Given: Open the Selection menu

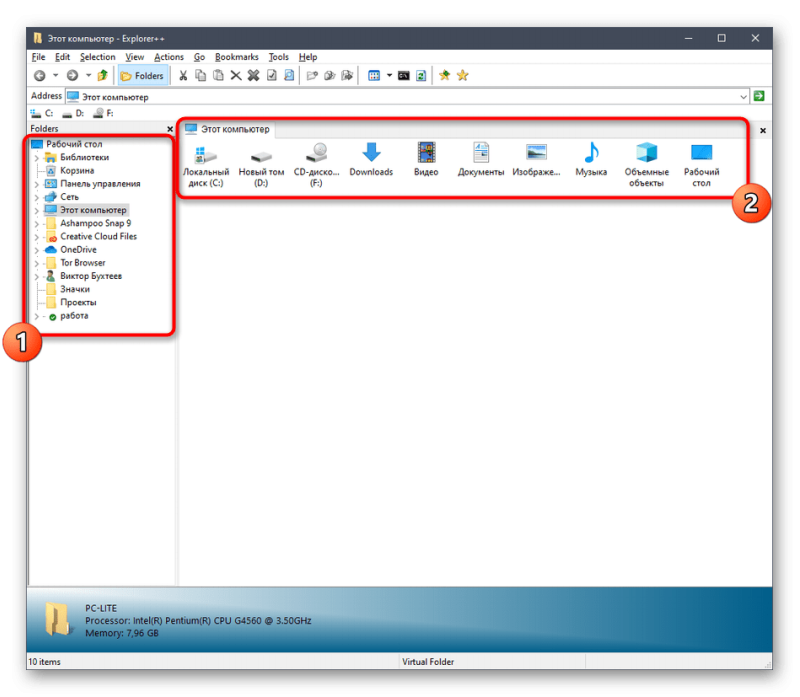Looking at the screenshot, I should tap(97, 57).
